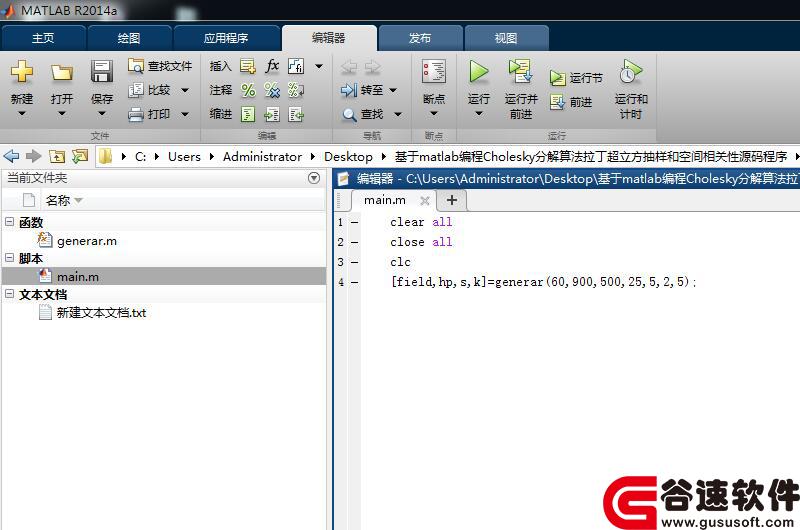Image resolution: width=800 pixels, height=530 pixels.
Task: Click 运行节 (Run Section)
Action: coord(576,78)
